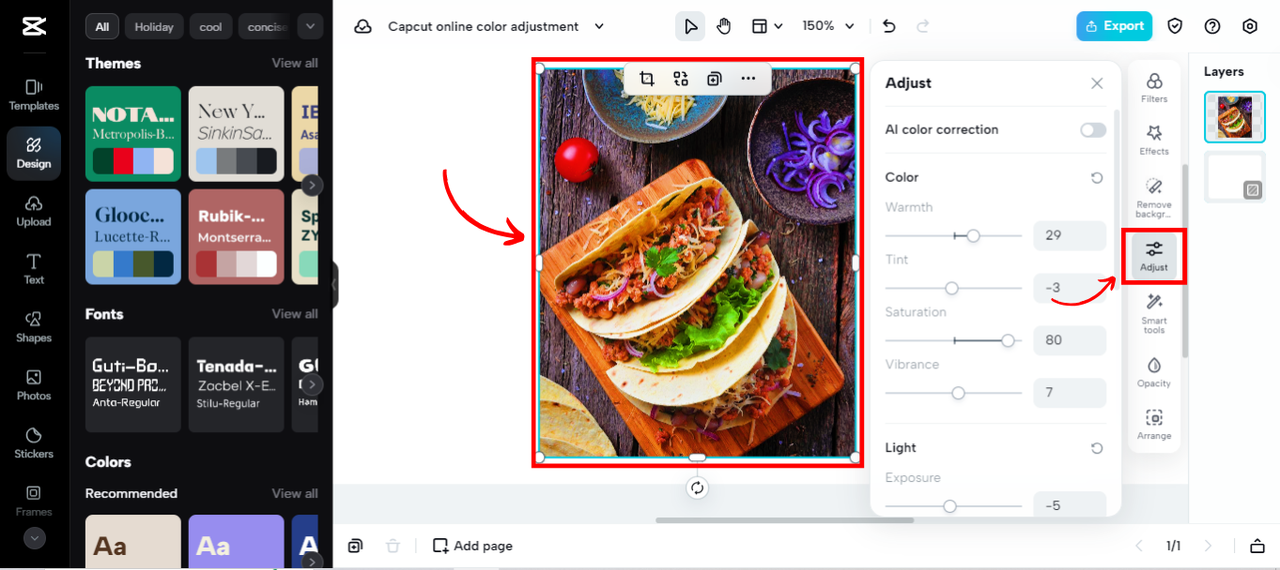Click the Warmth slider handle

pyautogui.click(x=973, y=236)
